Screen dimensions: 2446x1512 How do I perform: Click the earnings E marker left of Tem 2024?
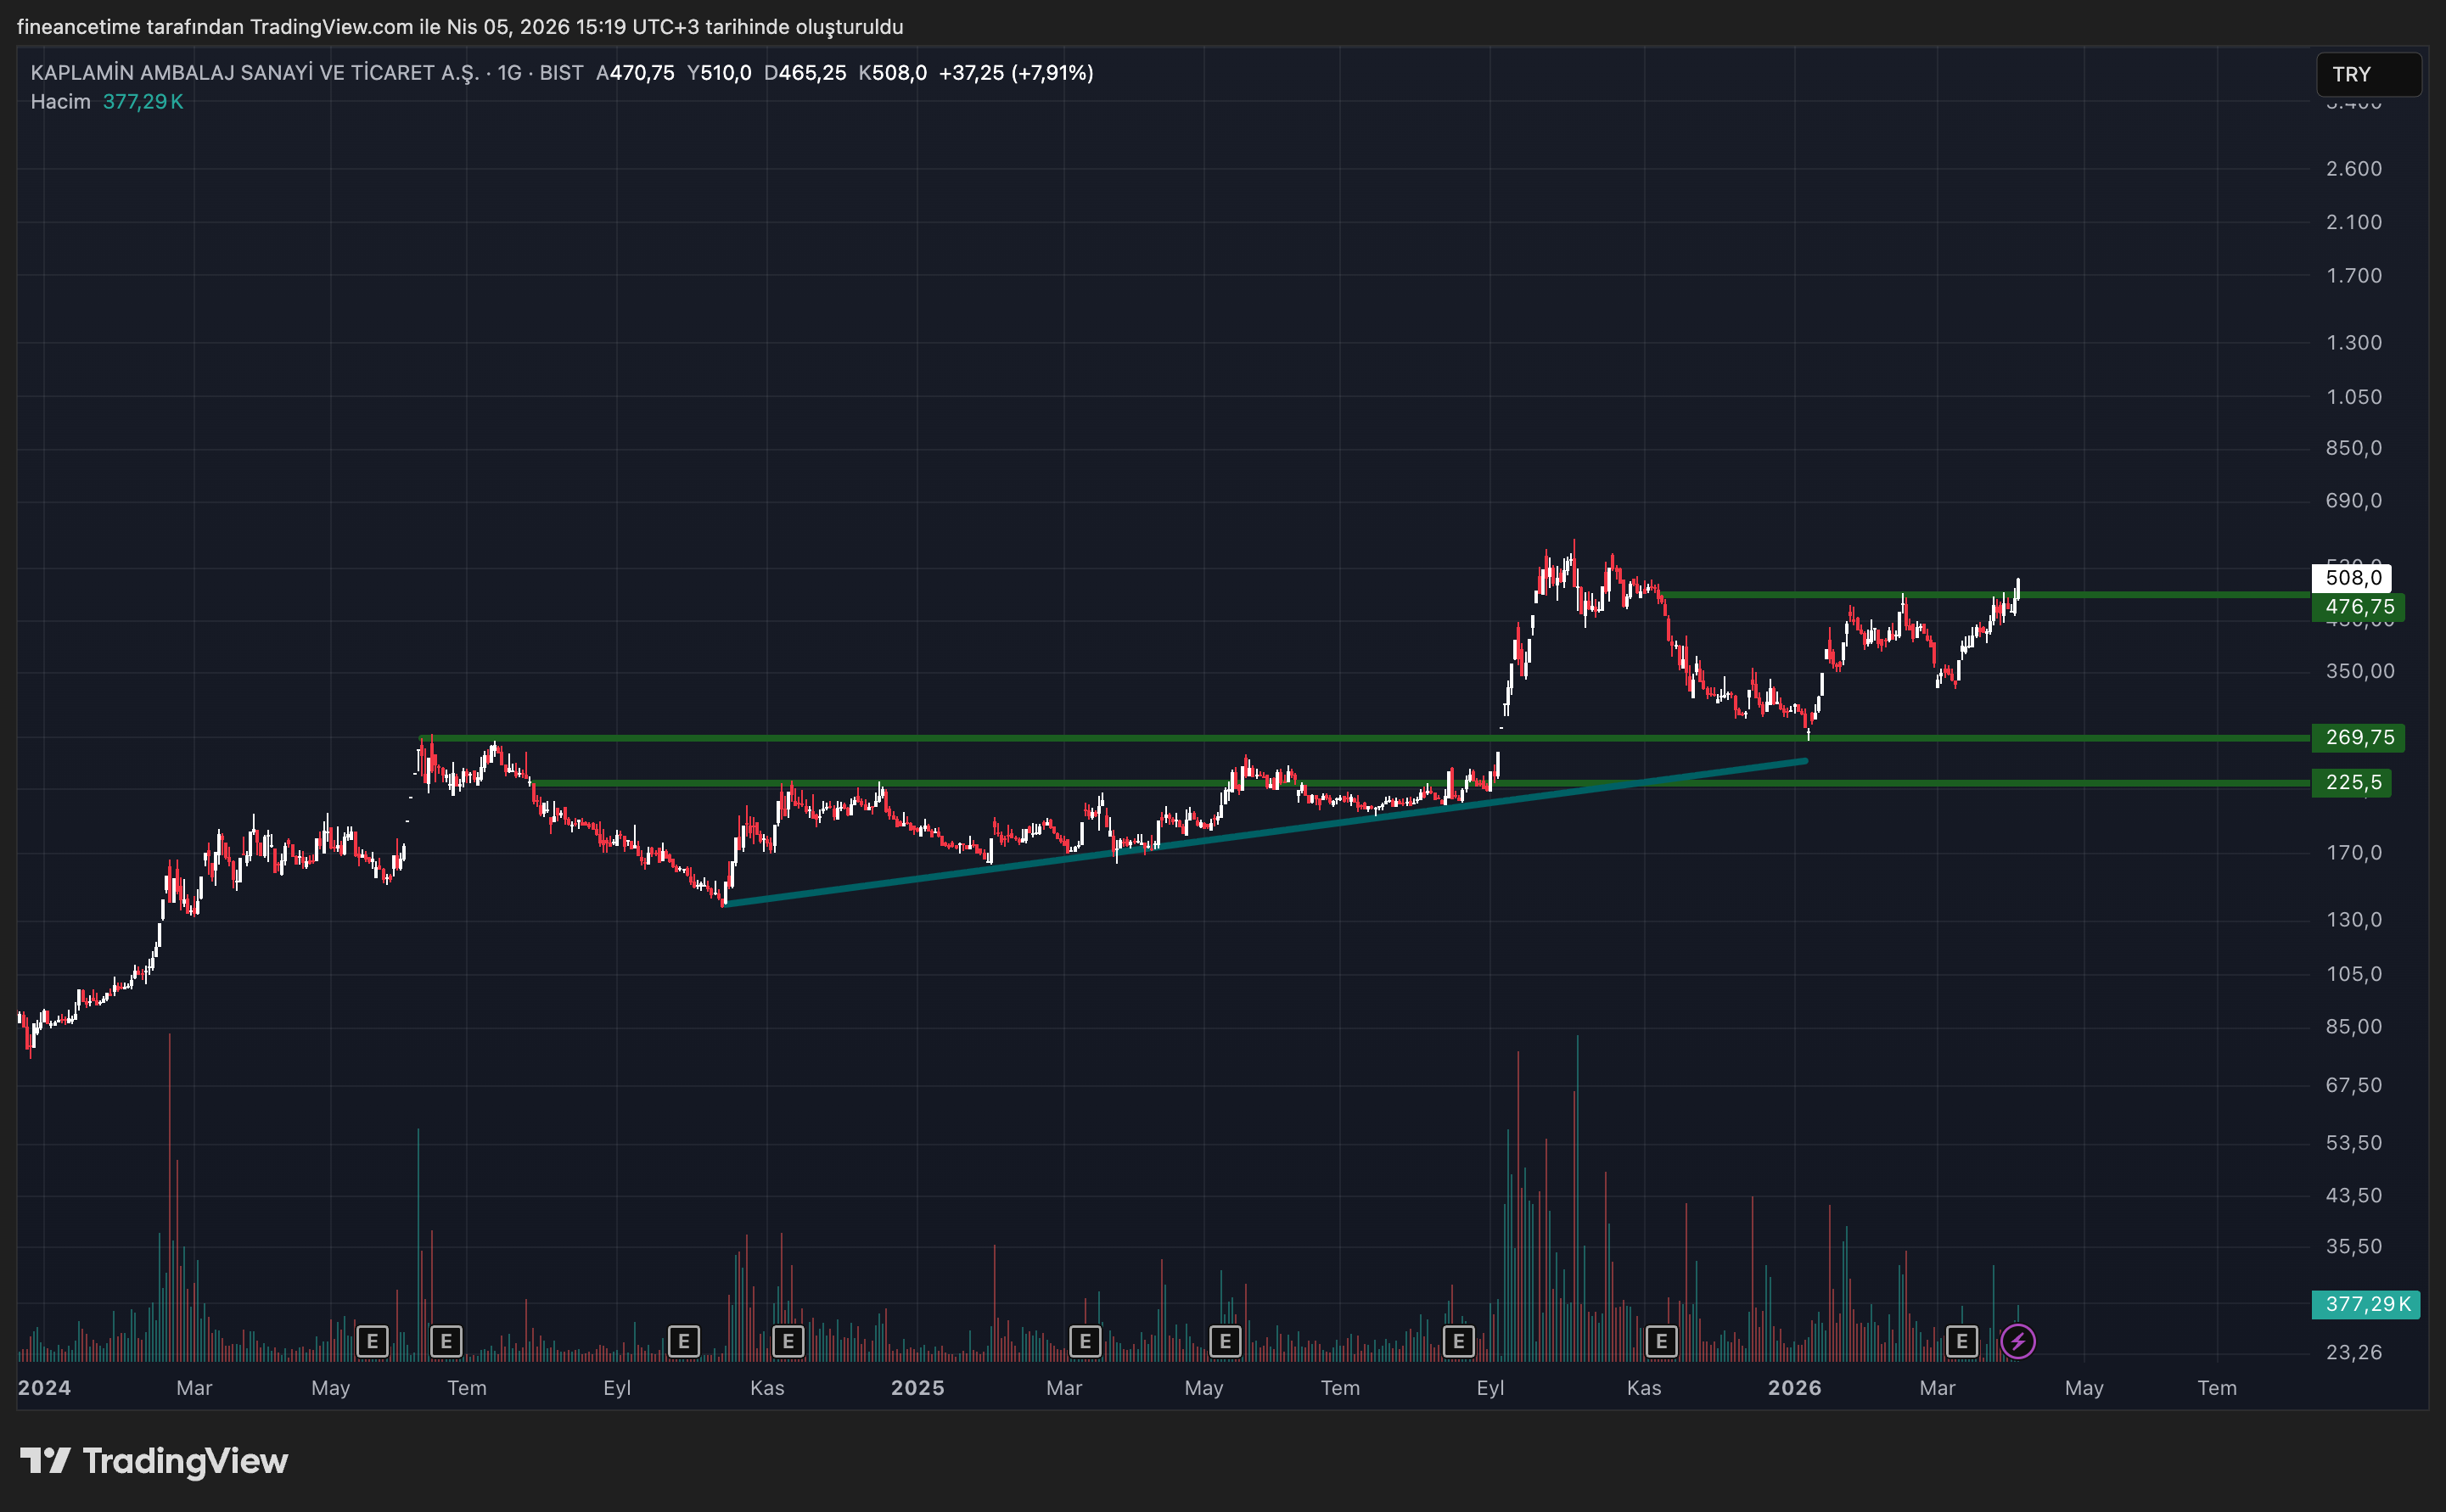(446, 1341)
